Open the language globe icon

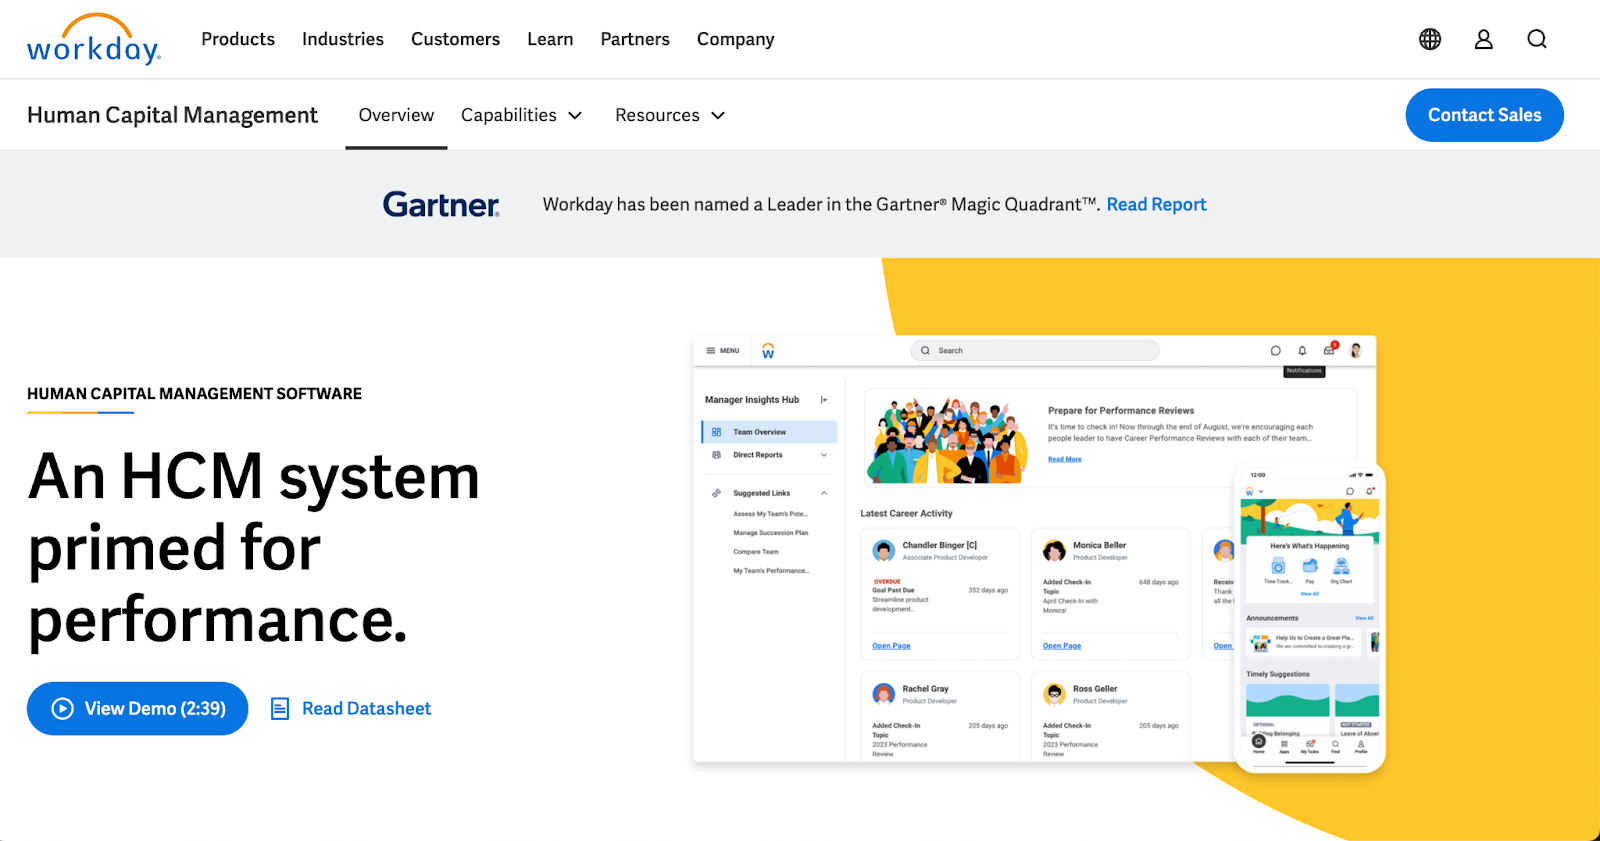pos(1430,39)
